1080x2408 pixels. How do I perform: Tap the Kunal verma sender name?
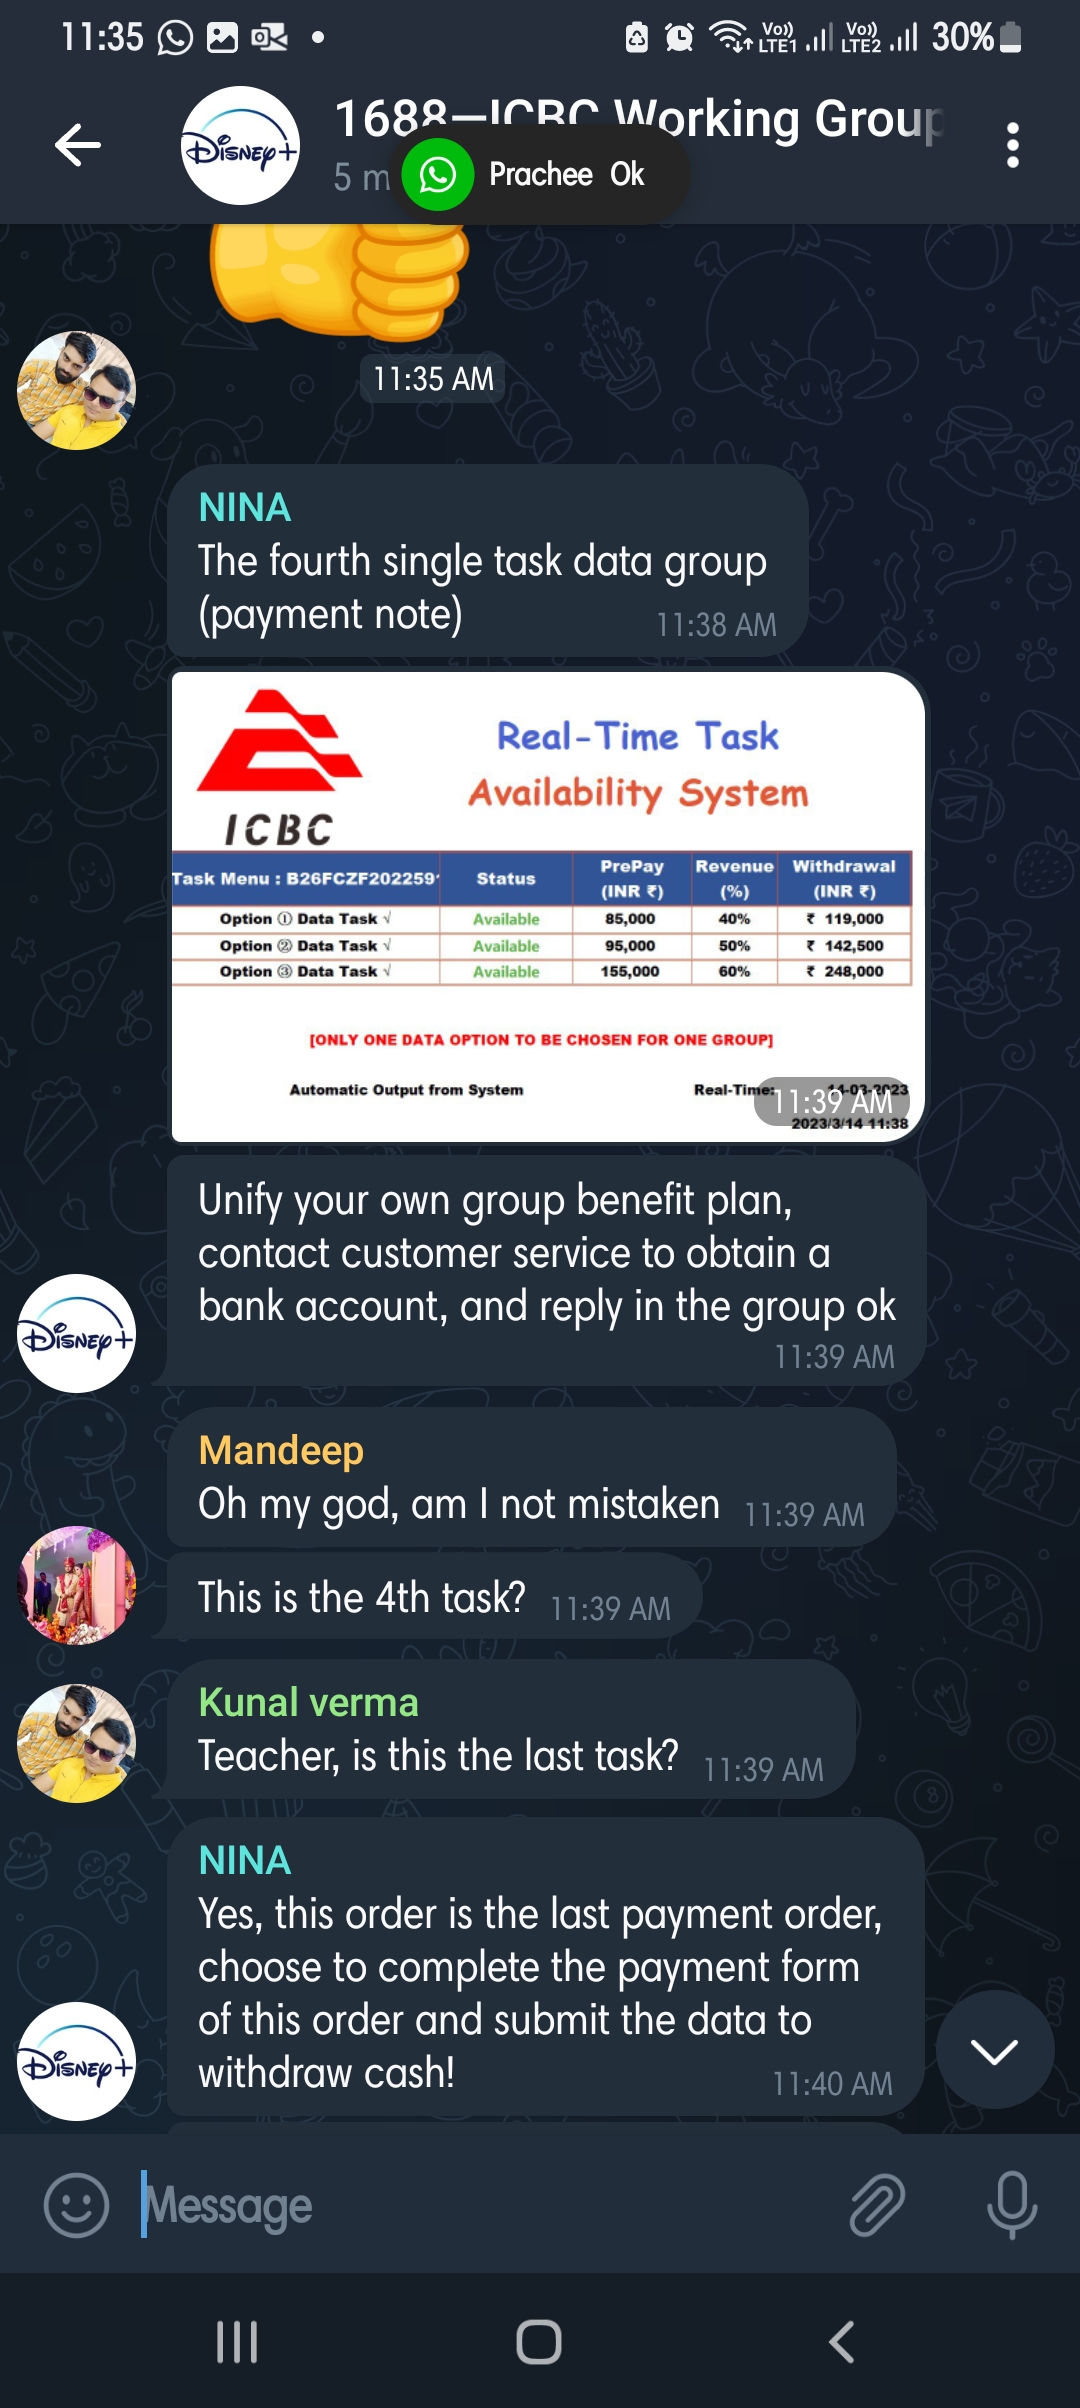308,1702
